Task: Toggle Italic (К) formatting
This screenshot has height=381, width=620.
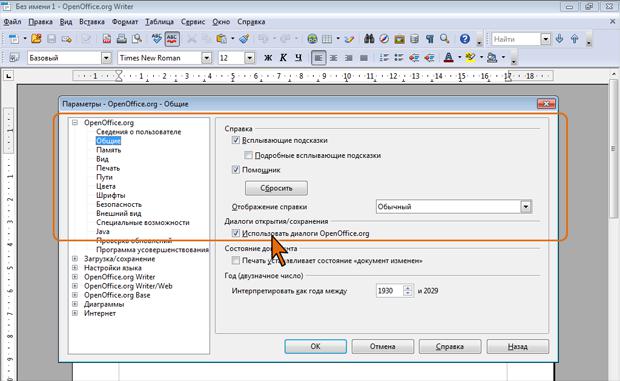Action: (x=283, y=58)
